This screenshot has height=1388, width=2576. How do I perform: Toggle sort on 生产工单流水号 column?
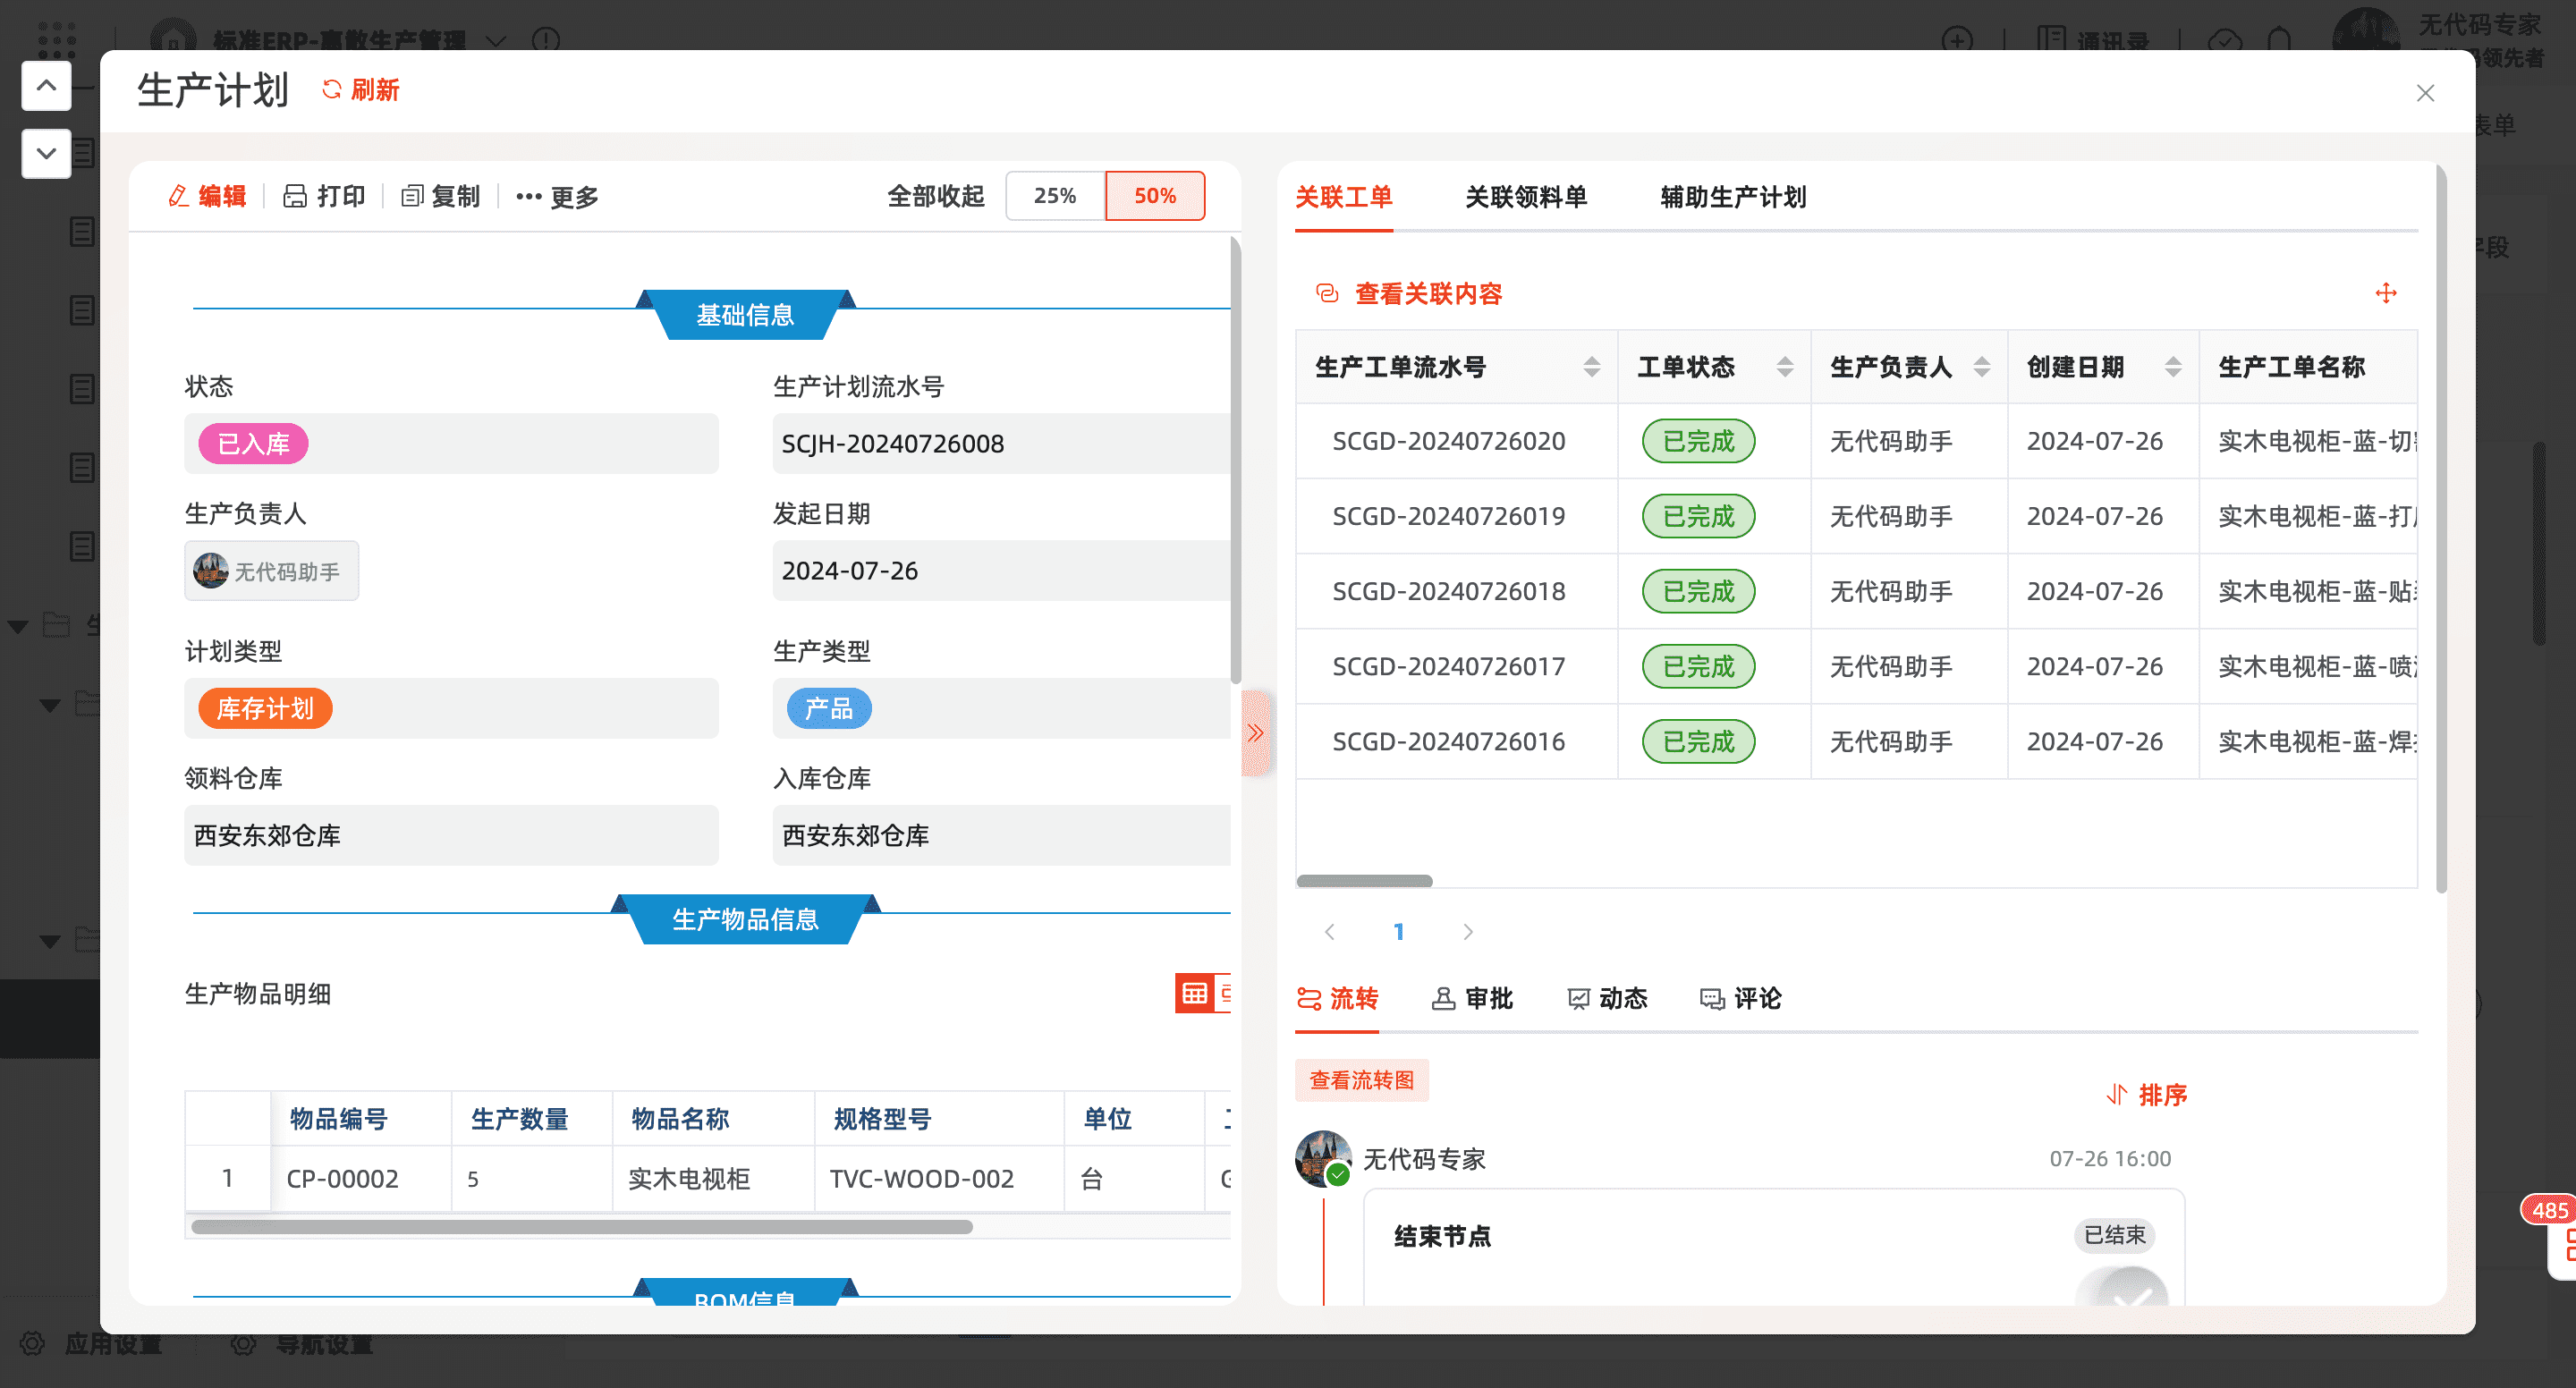point(1591,367)
